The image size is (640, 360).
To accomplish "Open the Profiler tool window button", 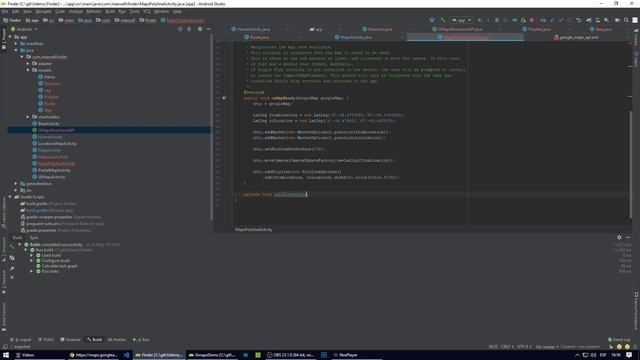I will tap(117, 340).
